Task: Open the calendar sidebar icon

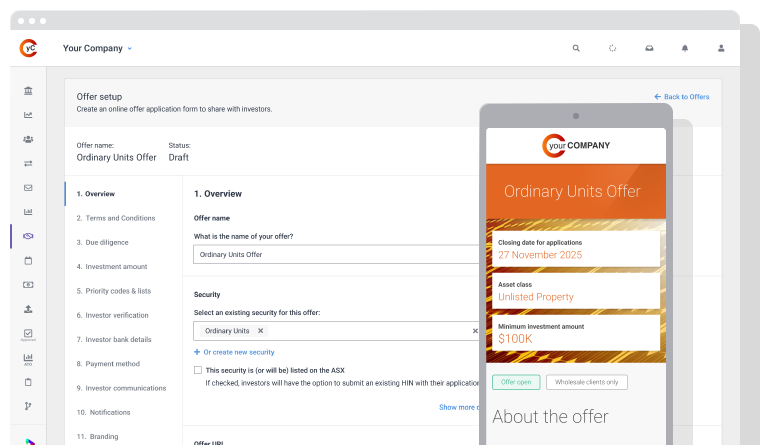Action: pos(28,260)
